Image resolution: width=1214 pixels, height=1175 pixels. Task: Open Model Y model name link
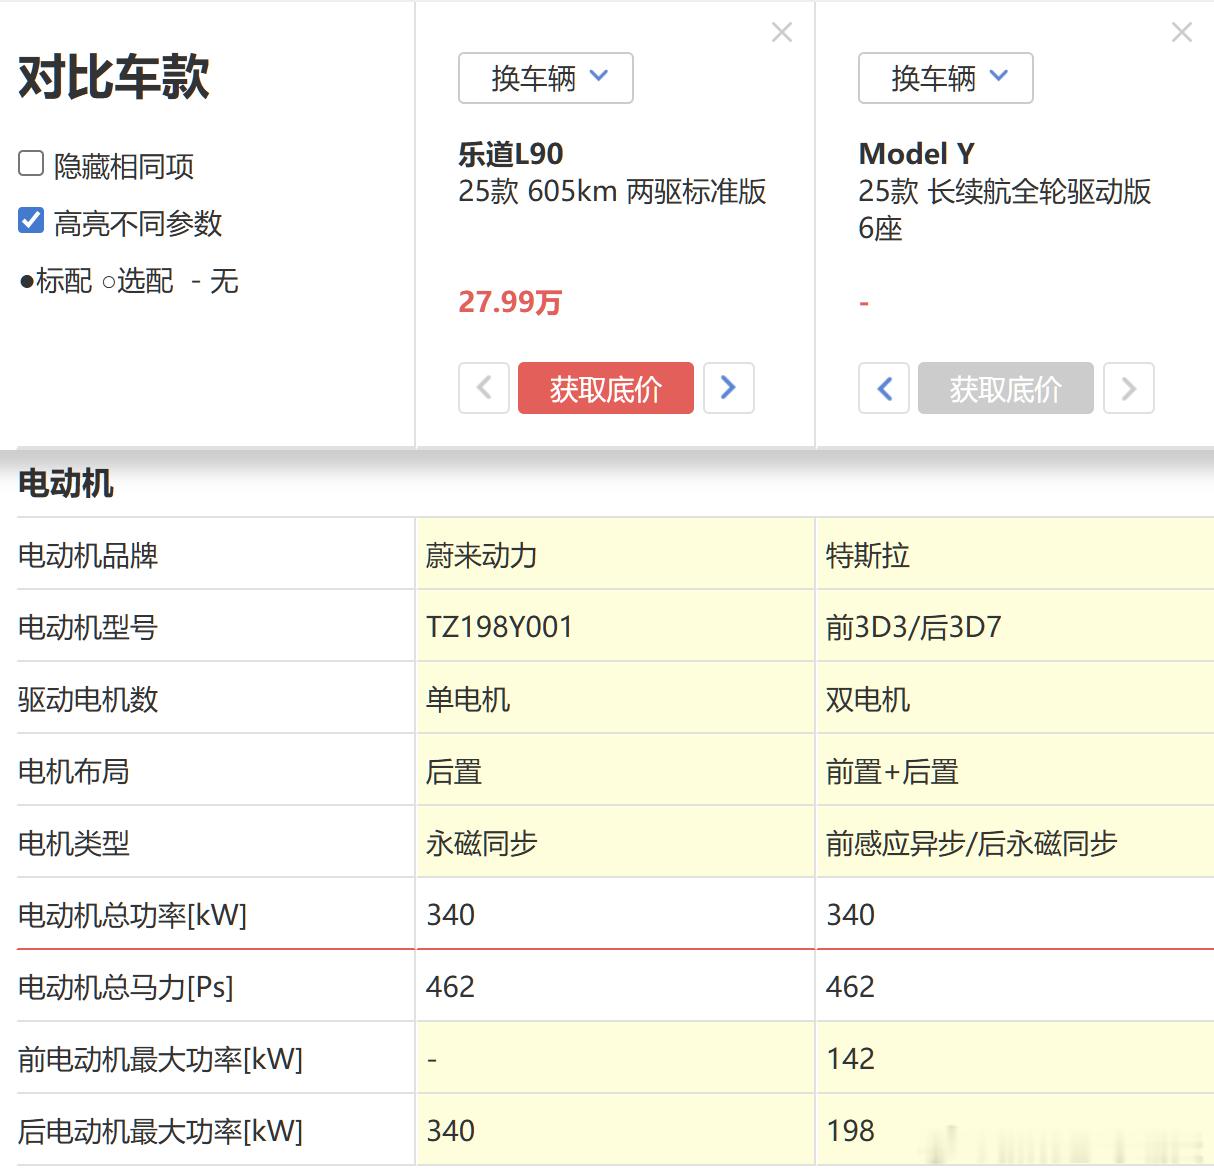917,154
